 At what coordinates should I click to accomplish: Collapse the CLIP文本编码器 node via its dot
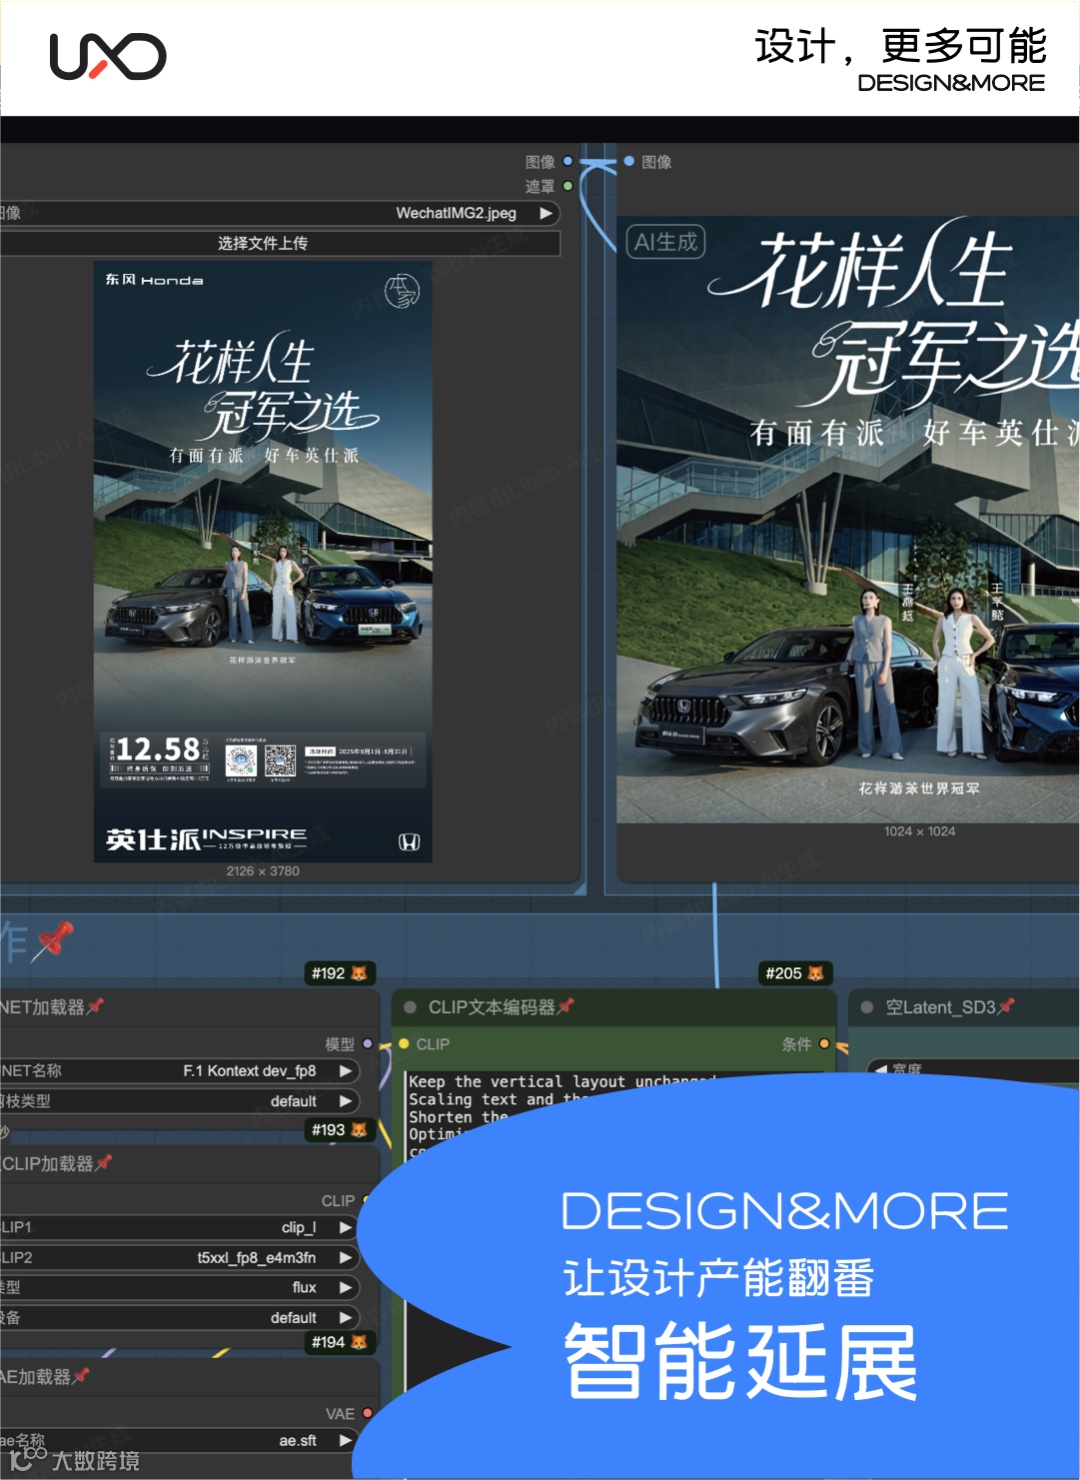[410, 1007]
